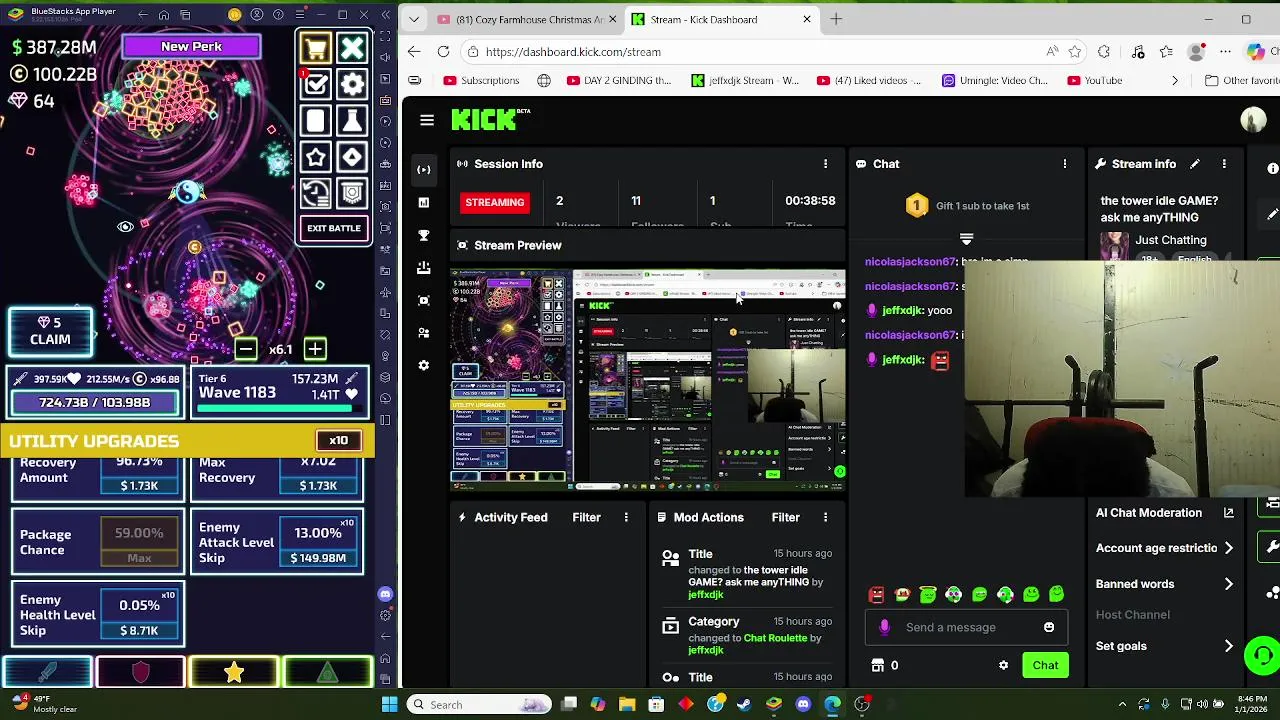Claim the 5 gems reward
The image size is (1280, 720).
tap(50, 331)
